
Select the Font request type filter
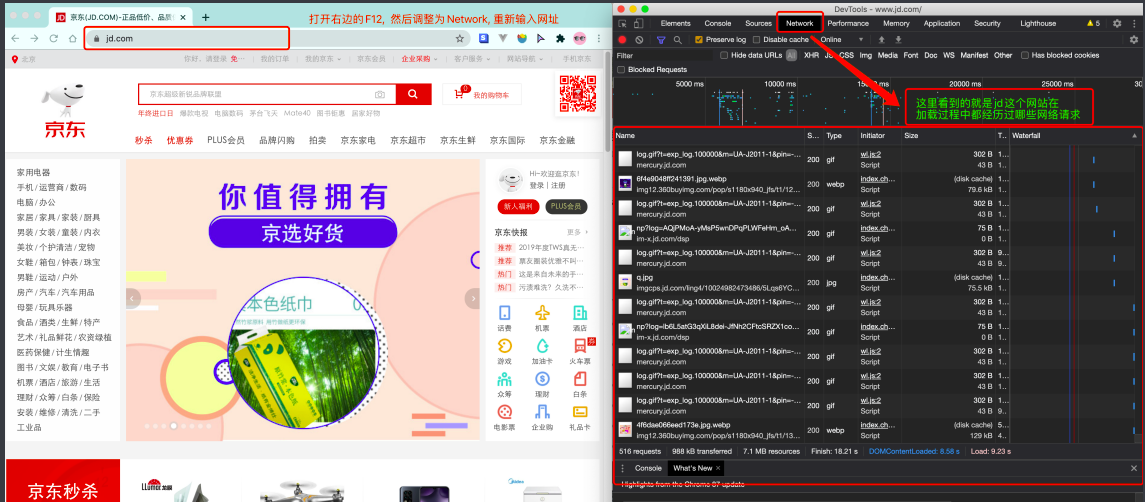(911, 55)
